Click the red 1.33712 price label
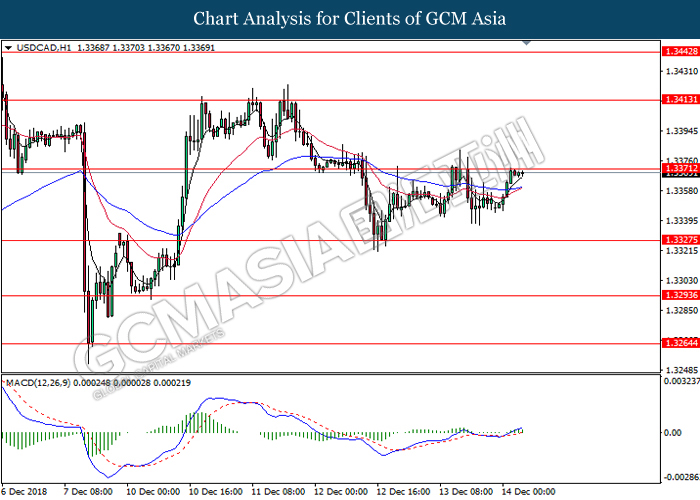700x500 pixels. pyautogui.click(x=680, y=168)
